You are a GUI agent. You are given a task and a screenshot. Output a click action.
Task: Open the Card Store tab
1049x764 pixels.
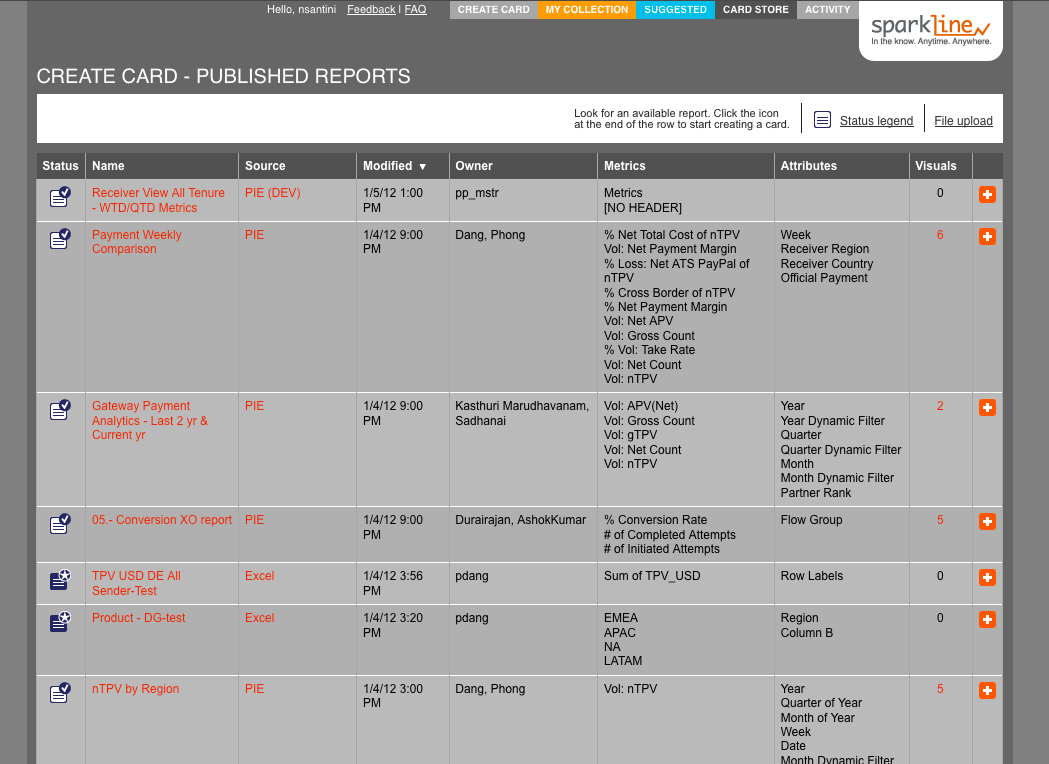click(x=755, y=9)
